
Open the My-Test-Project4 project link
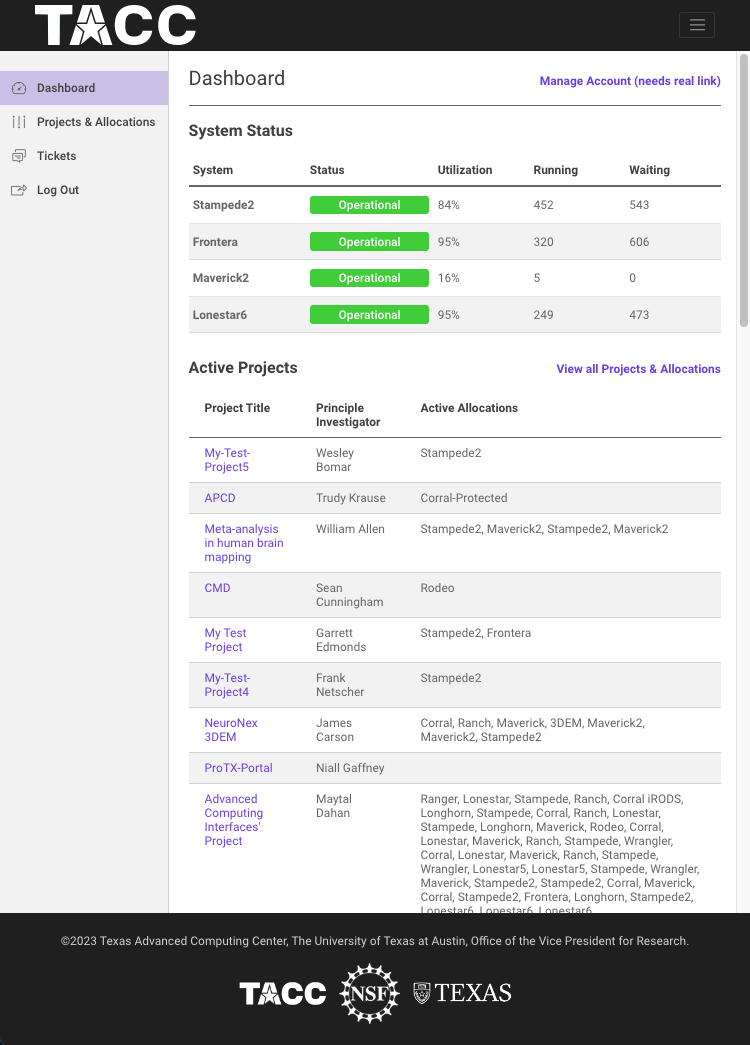pyautogui.click(x=227, y=685)
